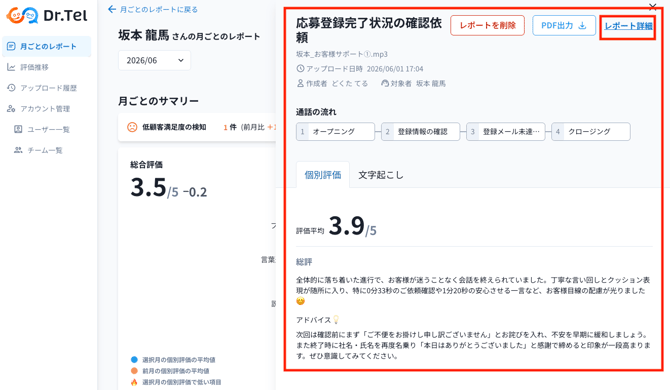670x390 pixels.
Task: Select step 4 クロージング
Action: (591, 132)
